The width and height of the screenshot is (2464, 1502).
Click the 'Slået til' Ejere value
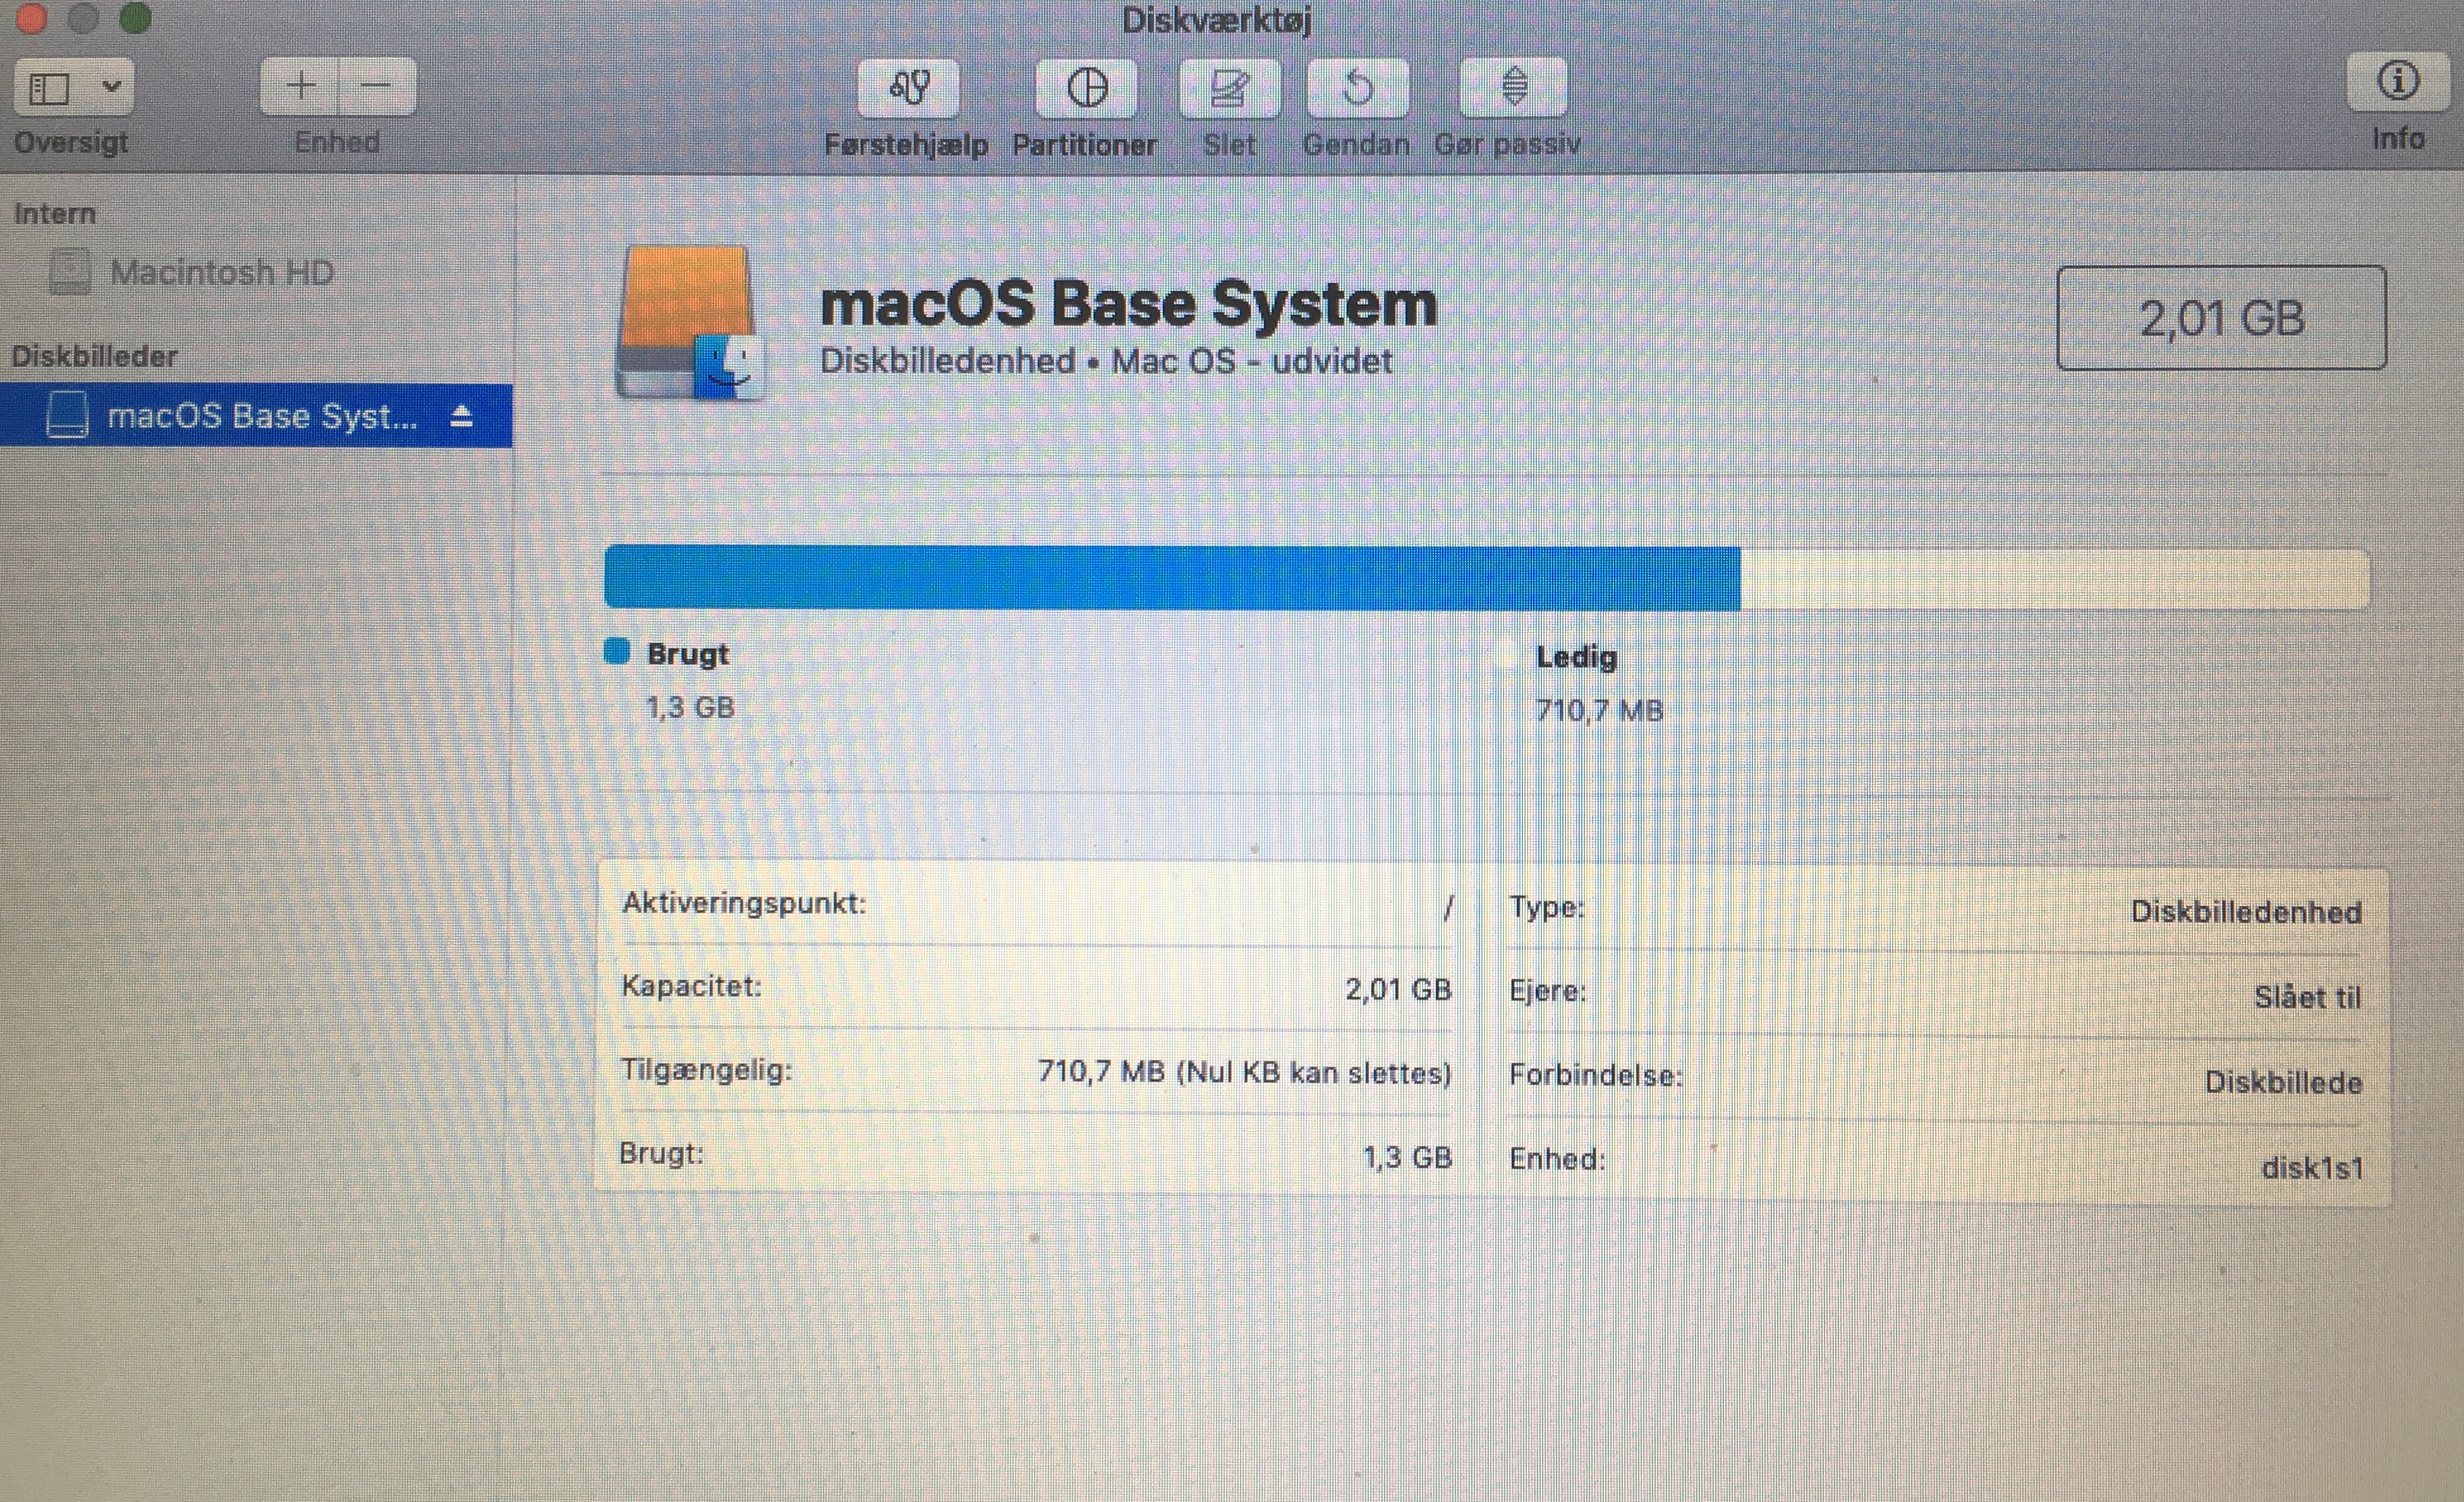point(2307,997)
